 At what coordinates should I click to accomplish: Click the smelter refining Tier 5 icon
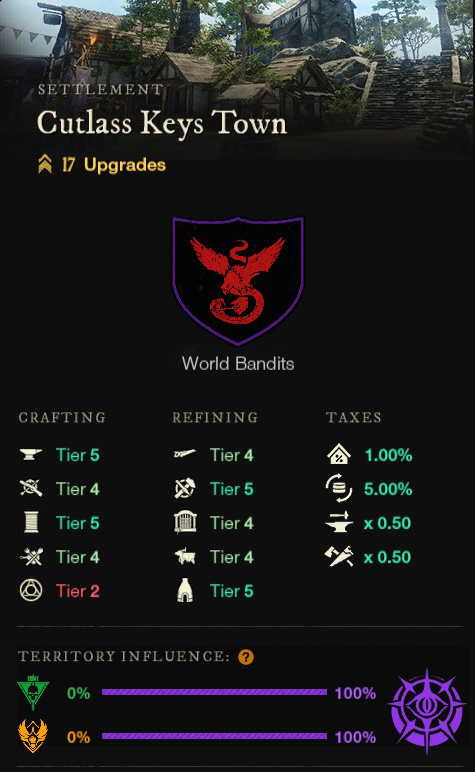185,488
